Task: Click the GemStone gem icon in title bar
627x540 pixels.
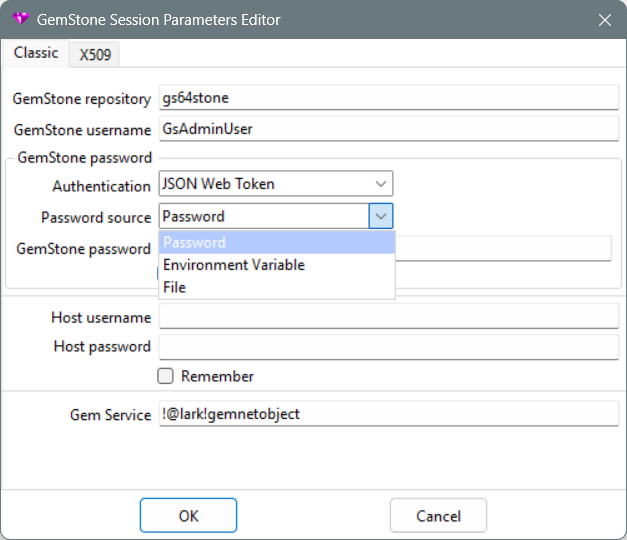Action: 20,19
